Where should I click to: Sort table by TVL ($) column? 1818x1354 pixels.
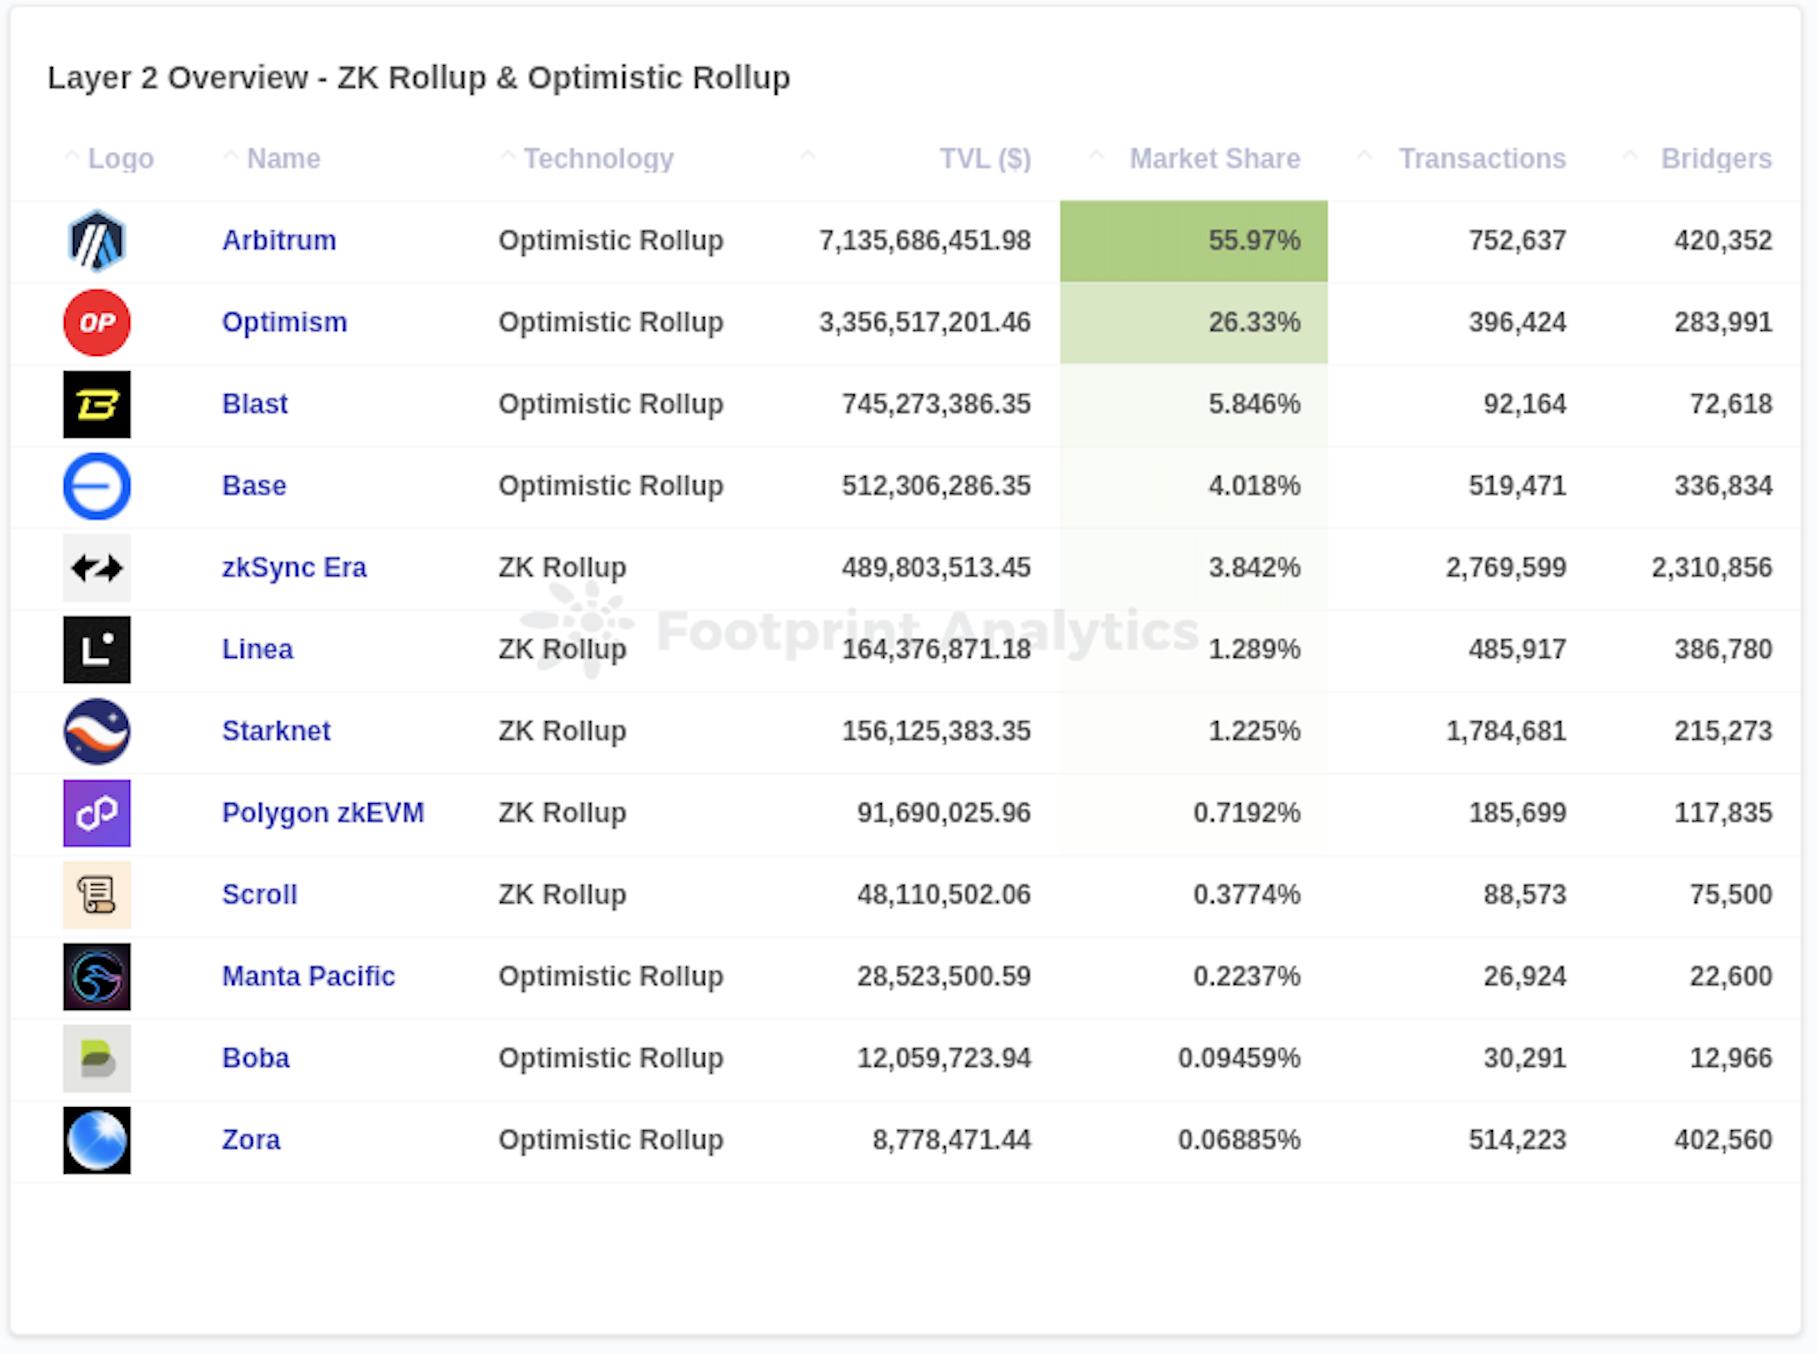(x=984, y=159)
